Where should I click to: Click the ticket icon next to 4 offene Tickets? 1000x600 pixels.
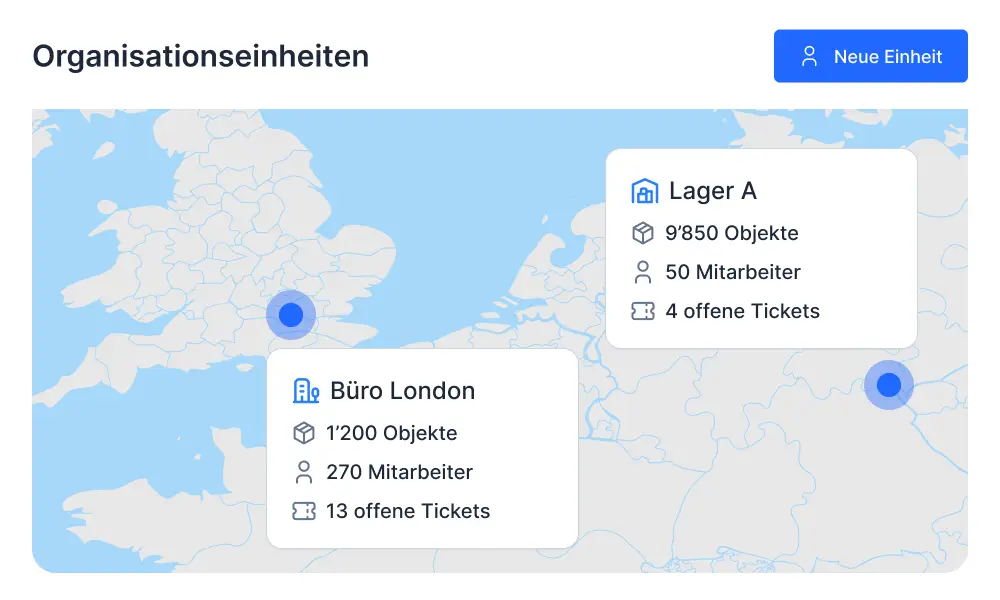643,311
